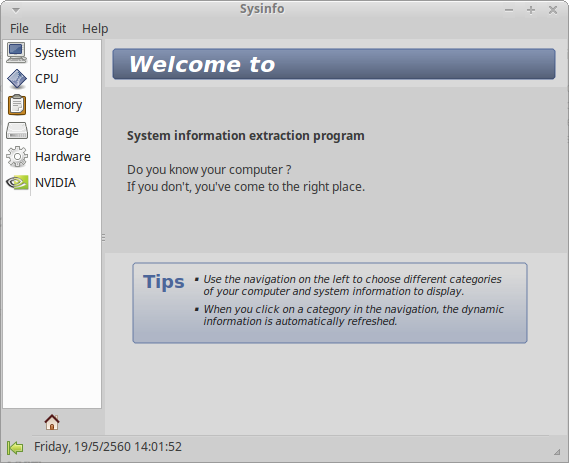Select the Memory category label

59,105
